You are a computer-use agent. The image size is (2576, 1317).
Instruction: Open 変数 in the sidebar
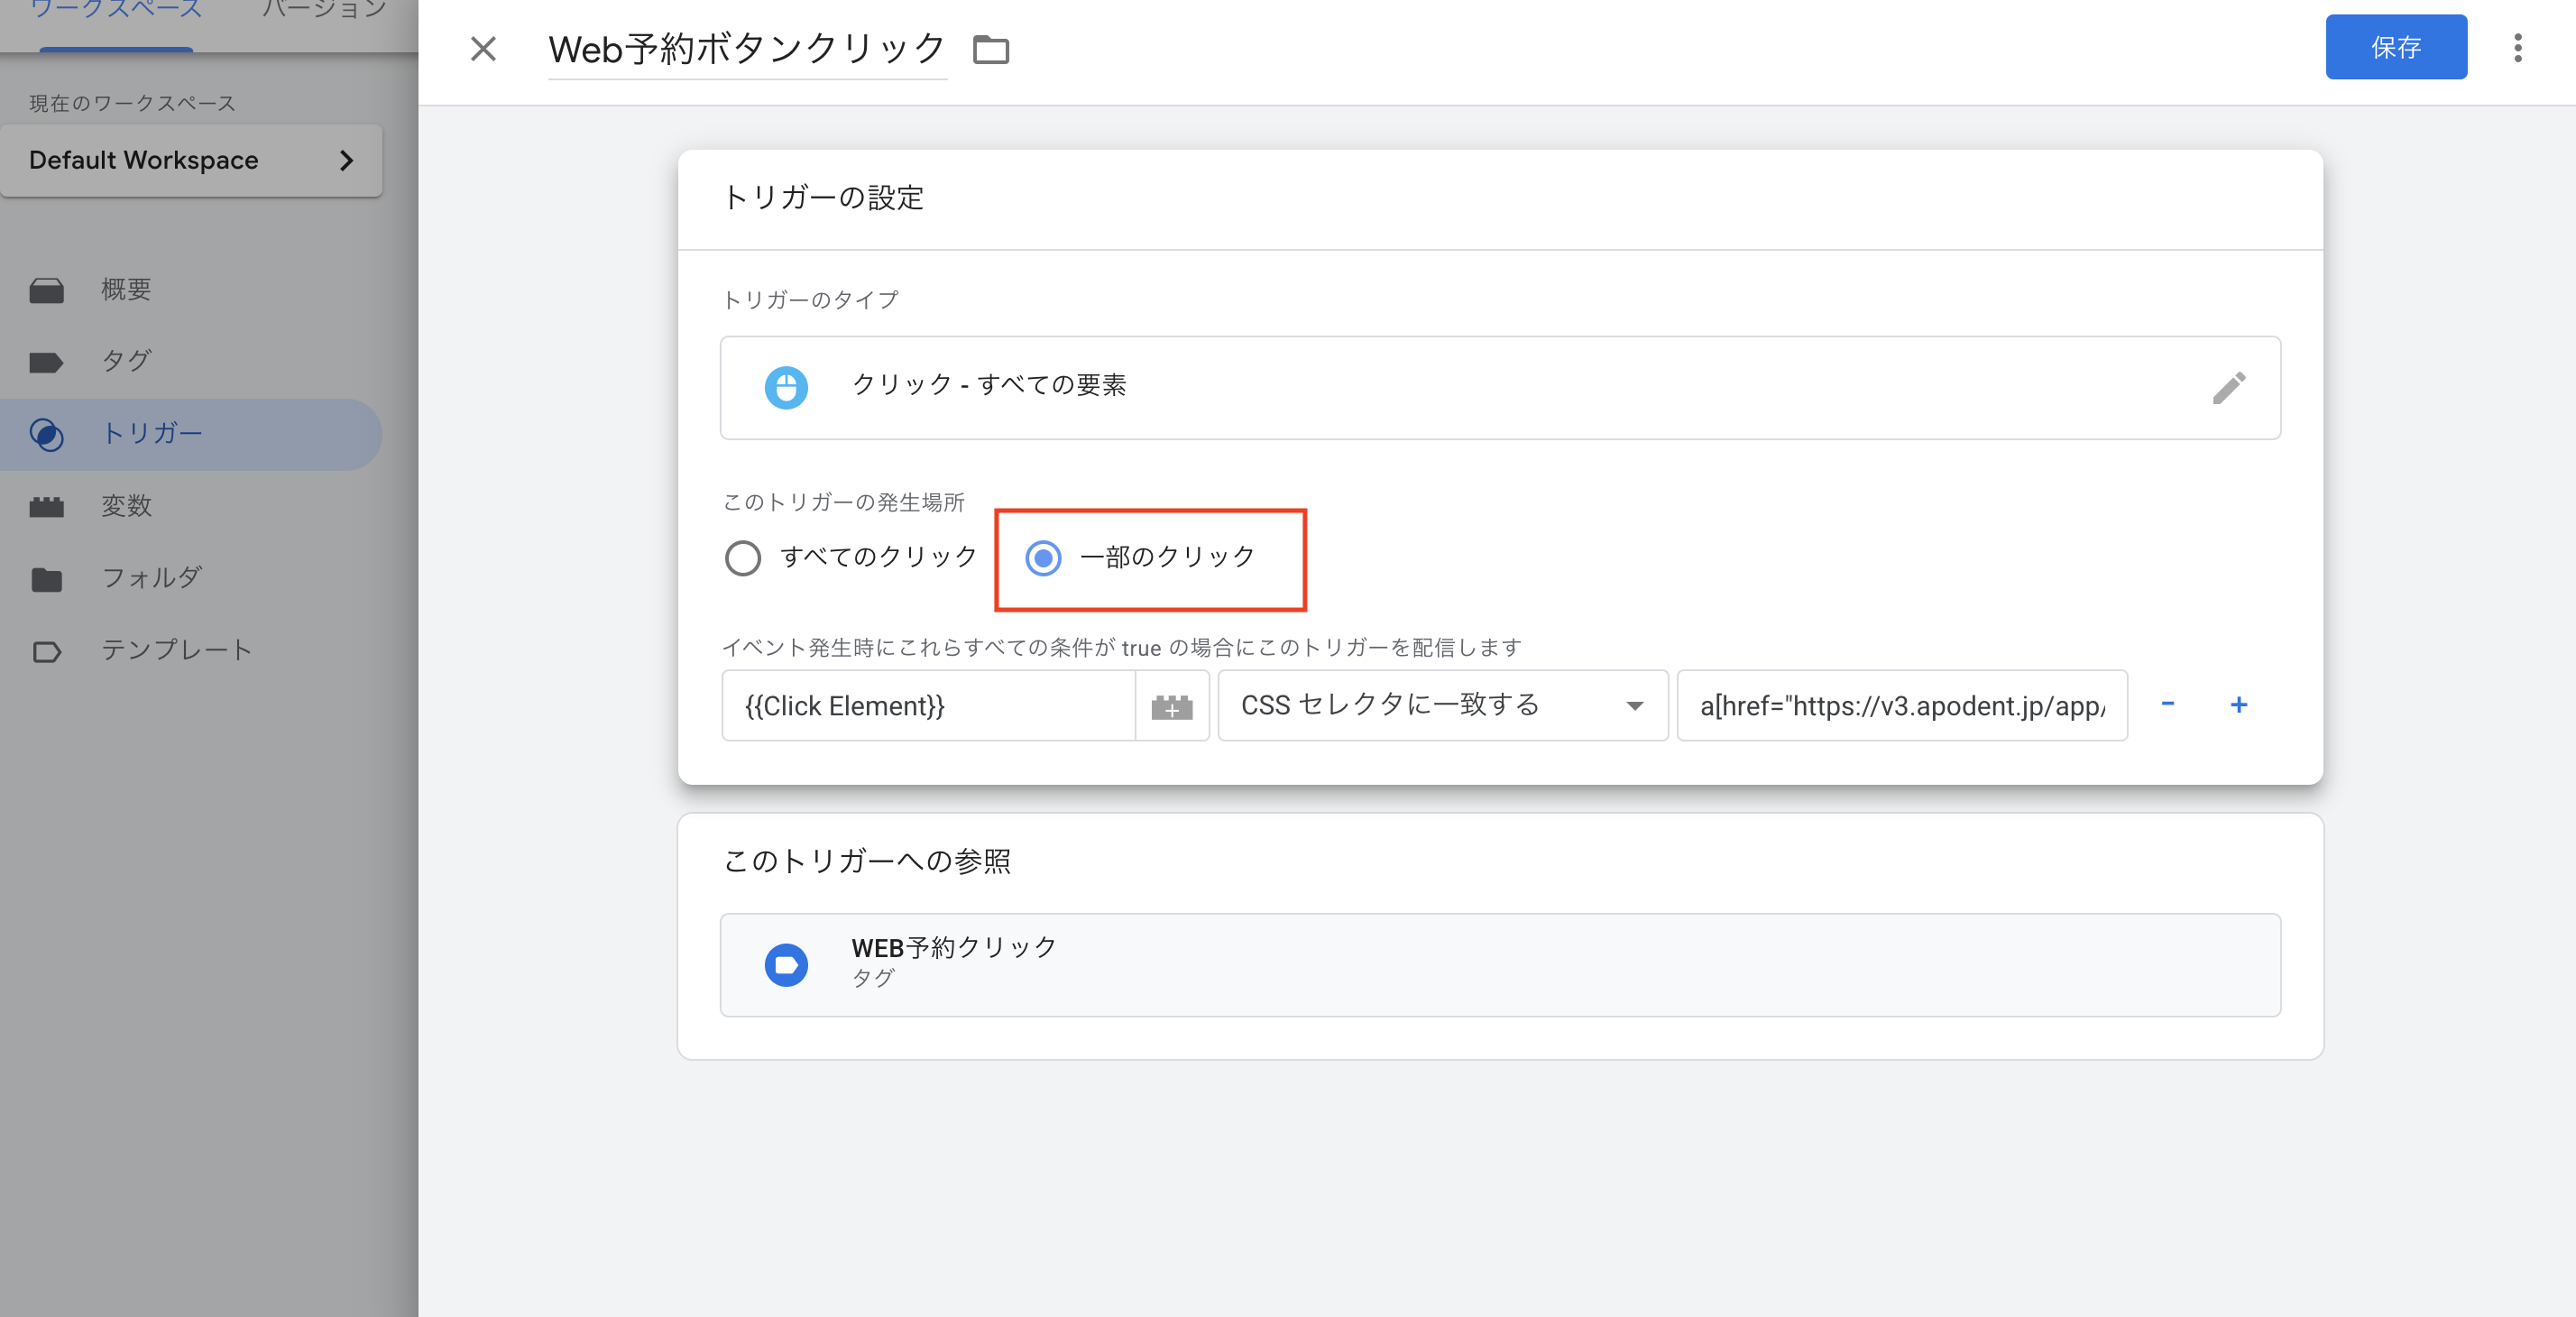point(126,506)
